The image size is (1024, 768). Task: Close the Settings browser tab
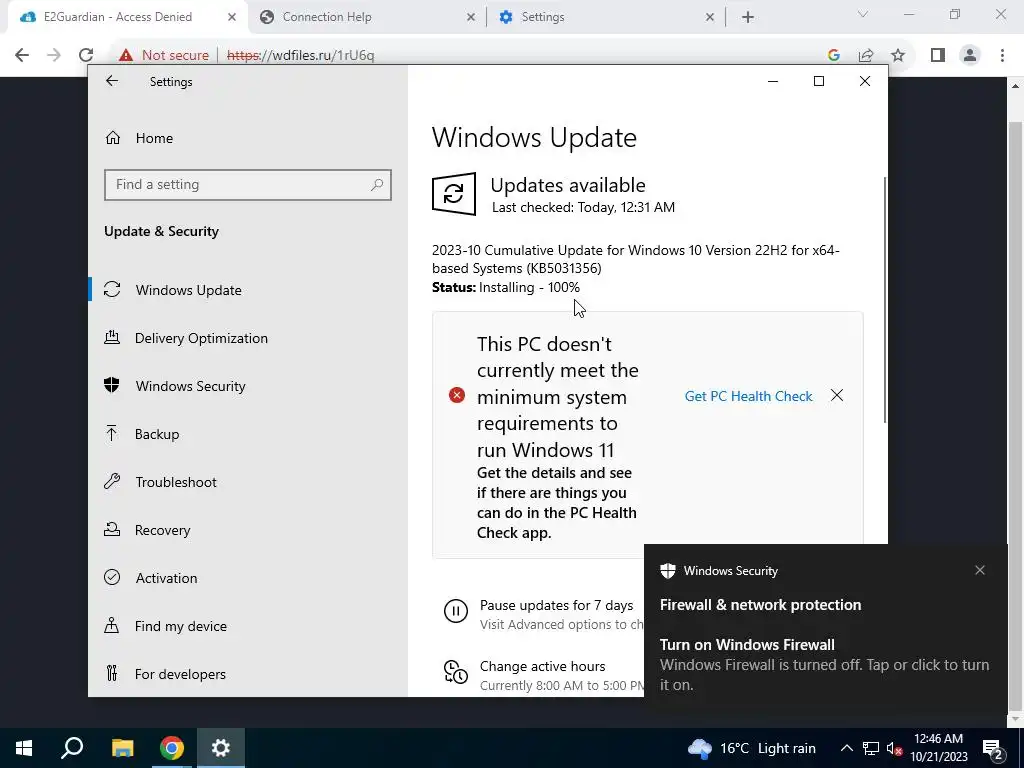pos(710,18)
